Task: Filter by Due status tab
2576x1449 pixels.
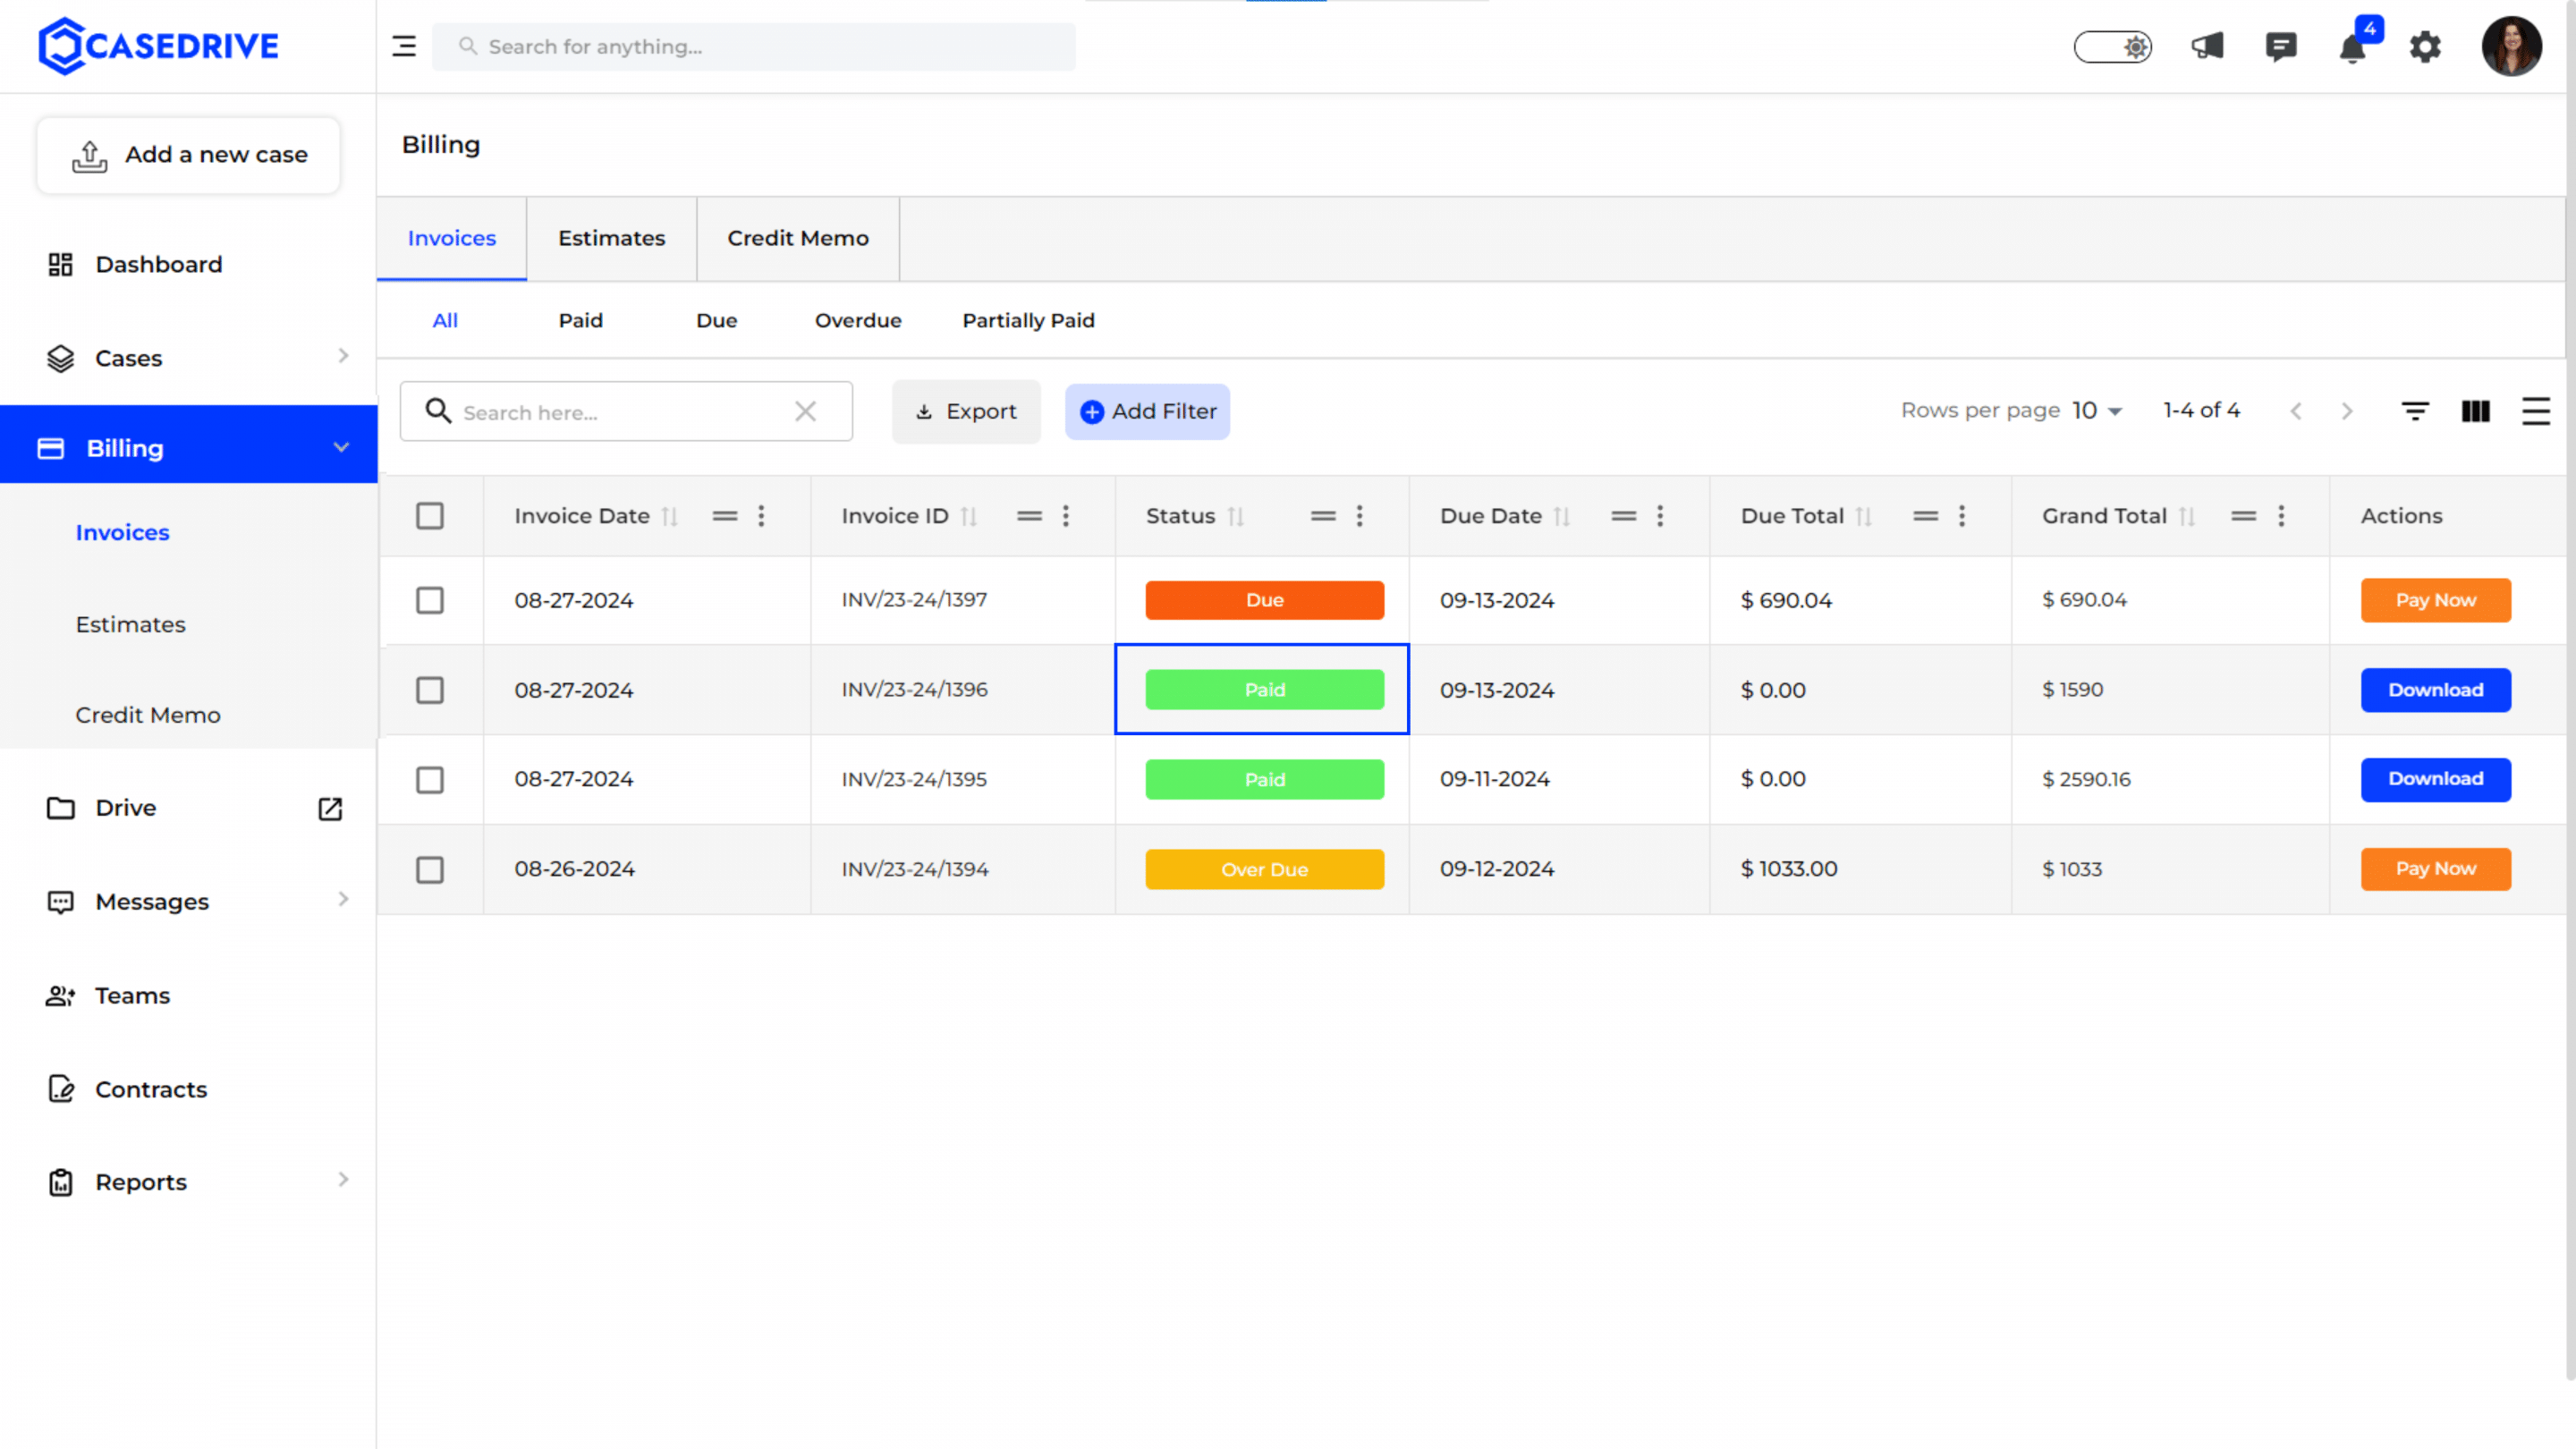Action: coord(716,320)
